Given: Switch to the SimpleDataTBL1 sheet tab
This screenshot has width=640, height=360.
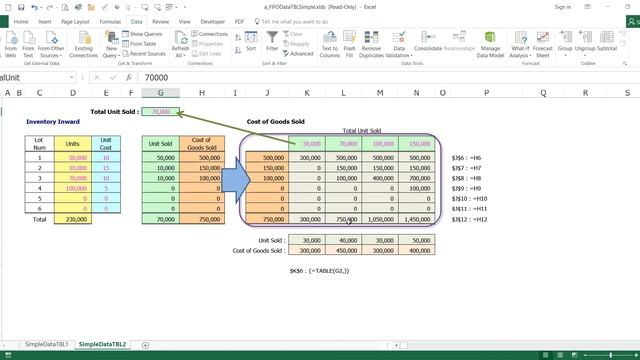Looking at the screenshot, I should pos(47,344).
